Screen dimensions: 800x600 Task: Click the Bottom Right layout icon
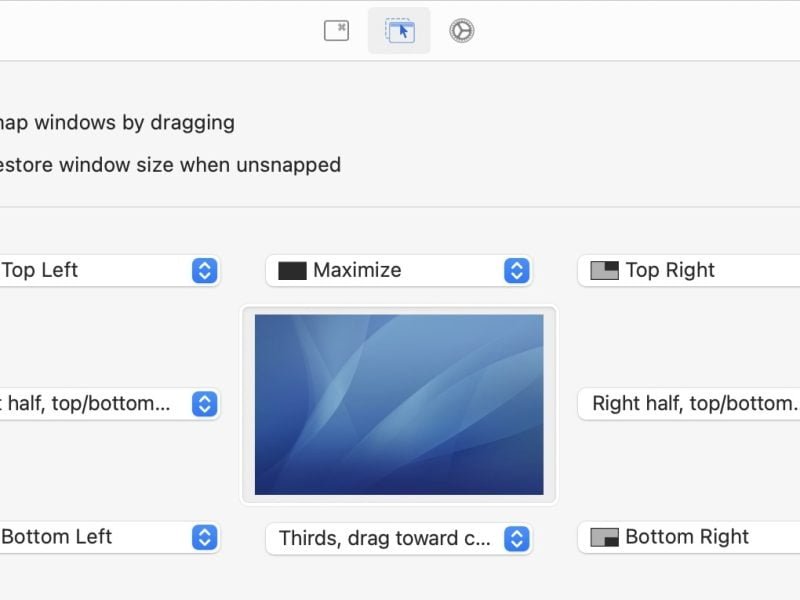[604, 537]
